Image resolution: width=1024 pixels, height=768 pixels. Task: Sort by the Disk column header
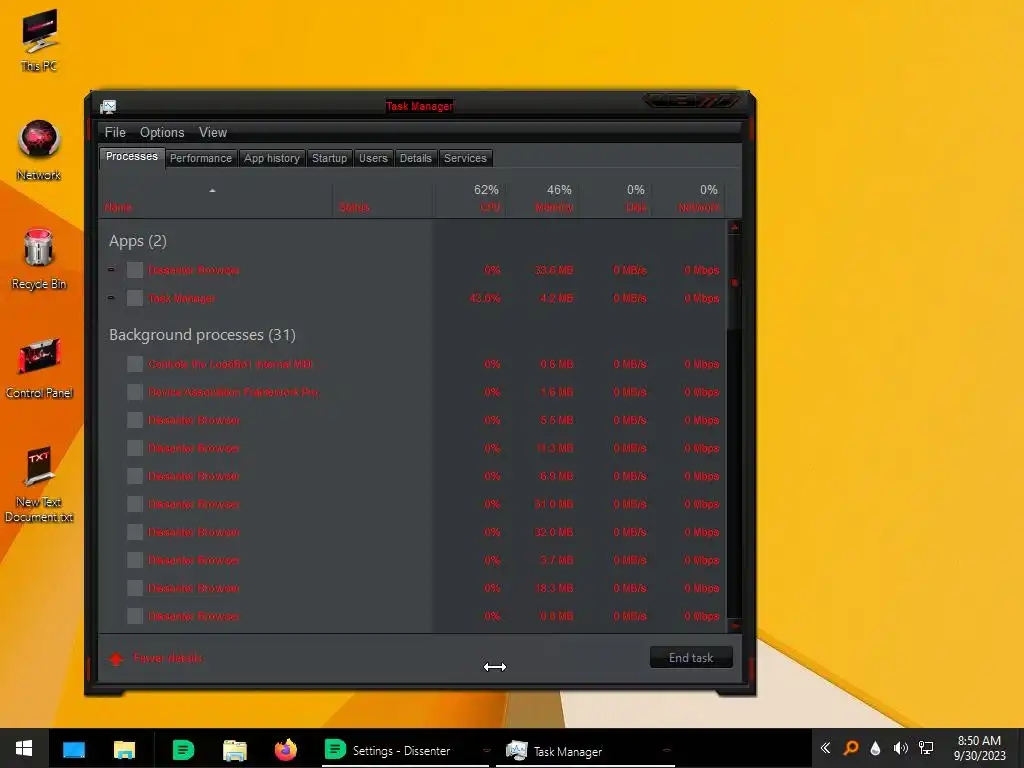click(x=615, y=199)
